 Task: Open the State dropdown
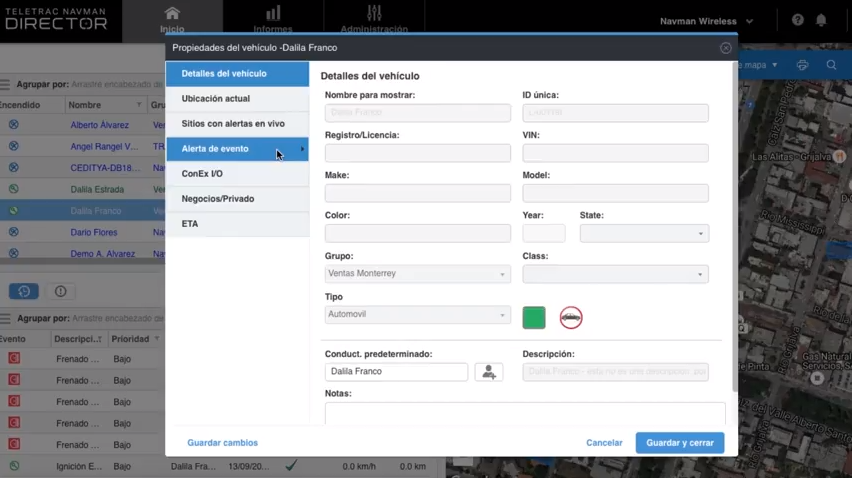644,234
